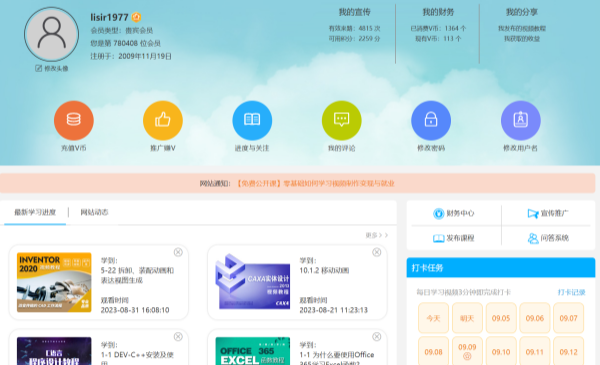
Task: Click the 已消费V币 1364 个 stat
Action: click(438, 28)
